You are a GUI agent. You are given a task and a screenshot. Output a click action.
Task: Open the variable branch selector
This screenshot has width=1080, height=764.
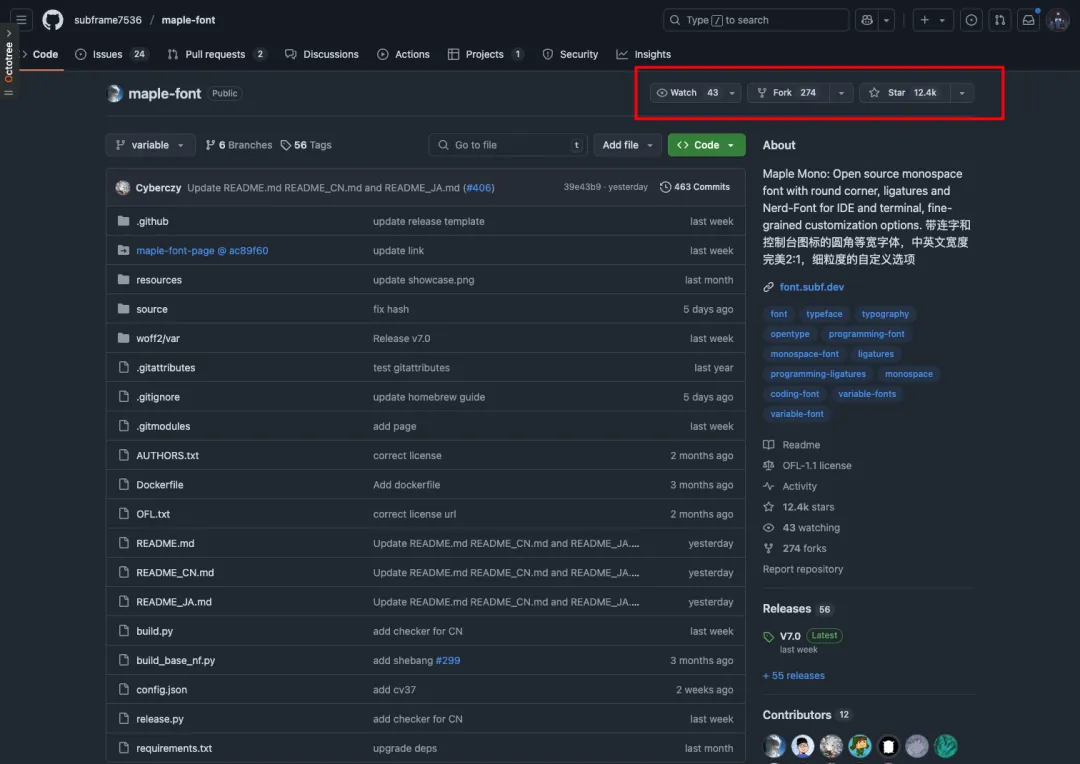(150, 145)
